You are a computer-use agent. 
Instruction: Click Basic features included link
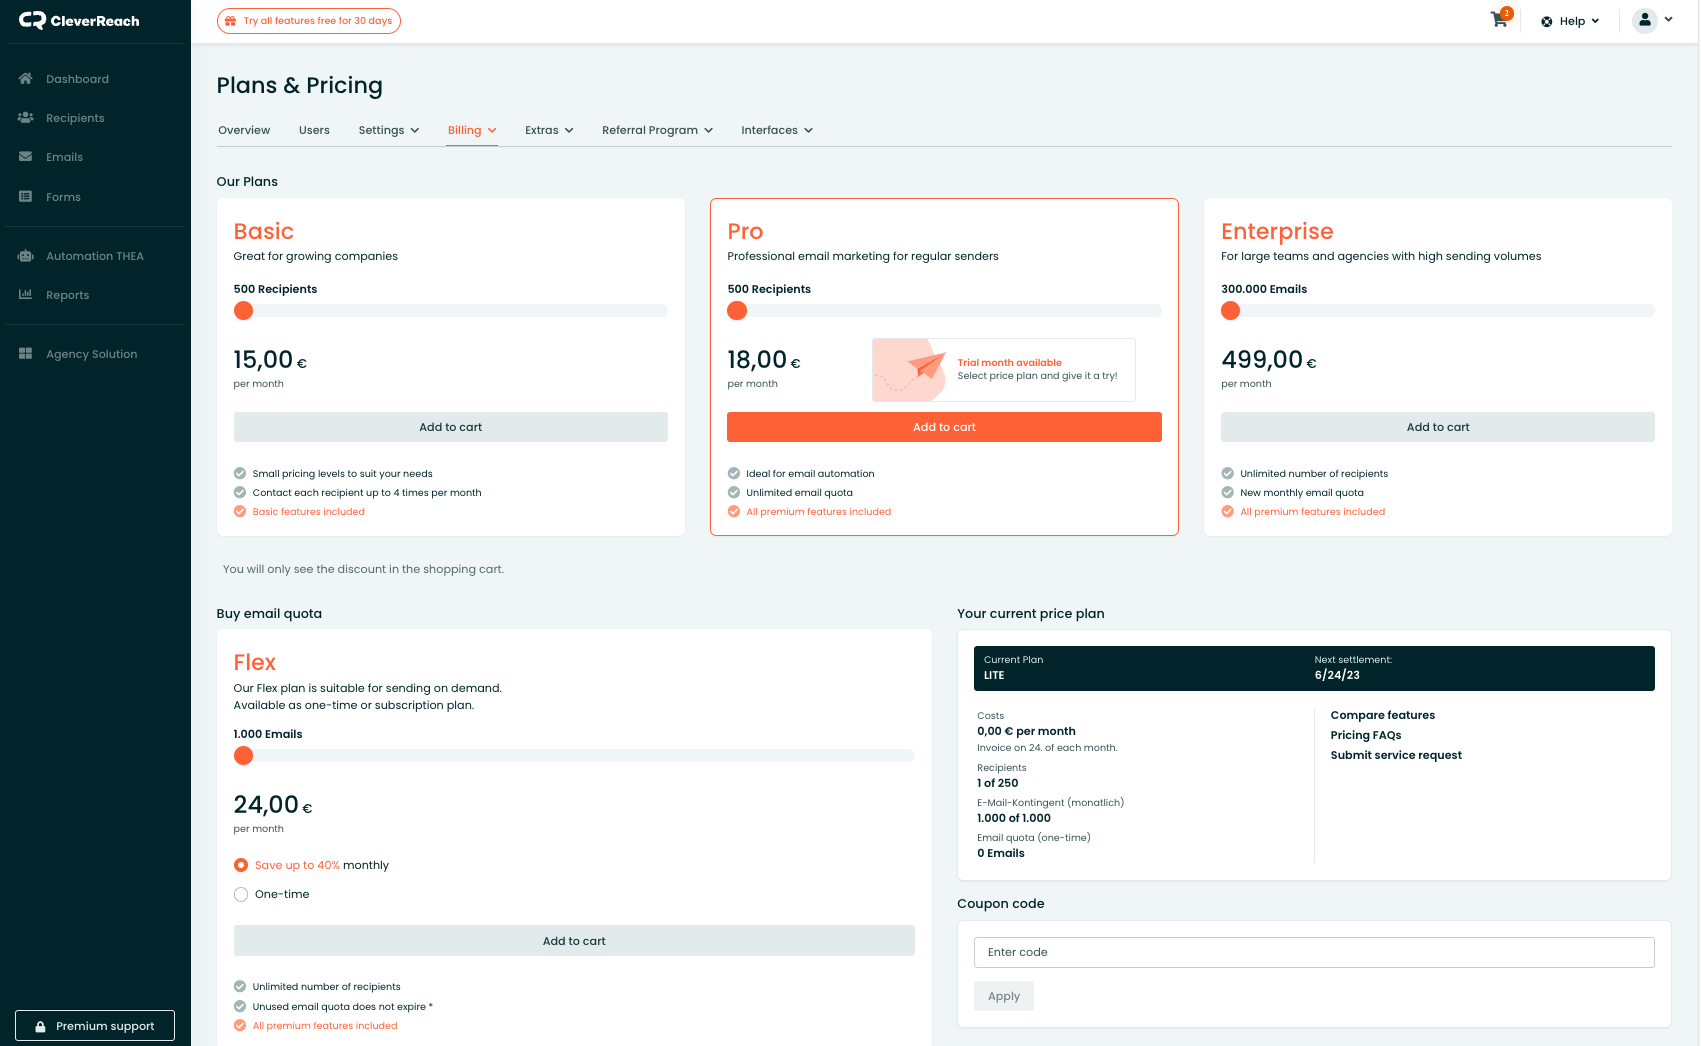coord(308,512)
